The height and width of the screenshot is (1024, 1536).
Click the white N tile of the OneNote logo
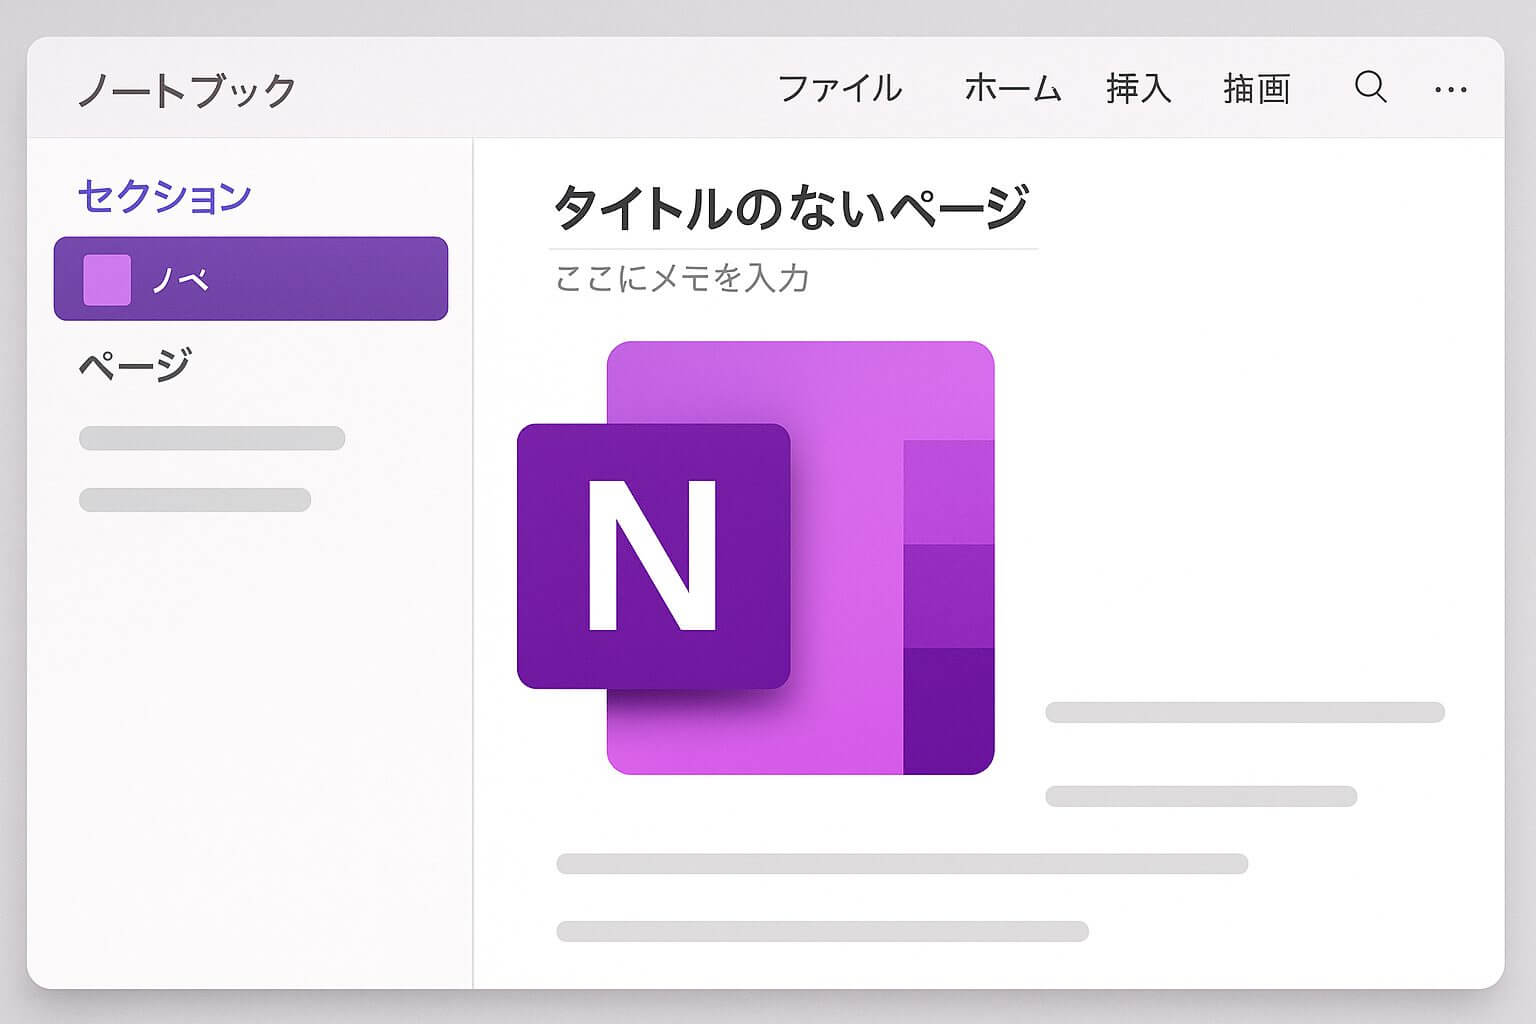click(653, 556)
